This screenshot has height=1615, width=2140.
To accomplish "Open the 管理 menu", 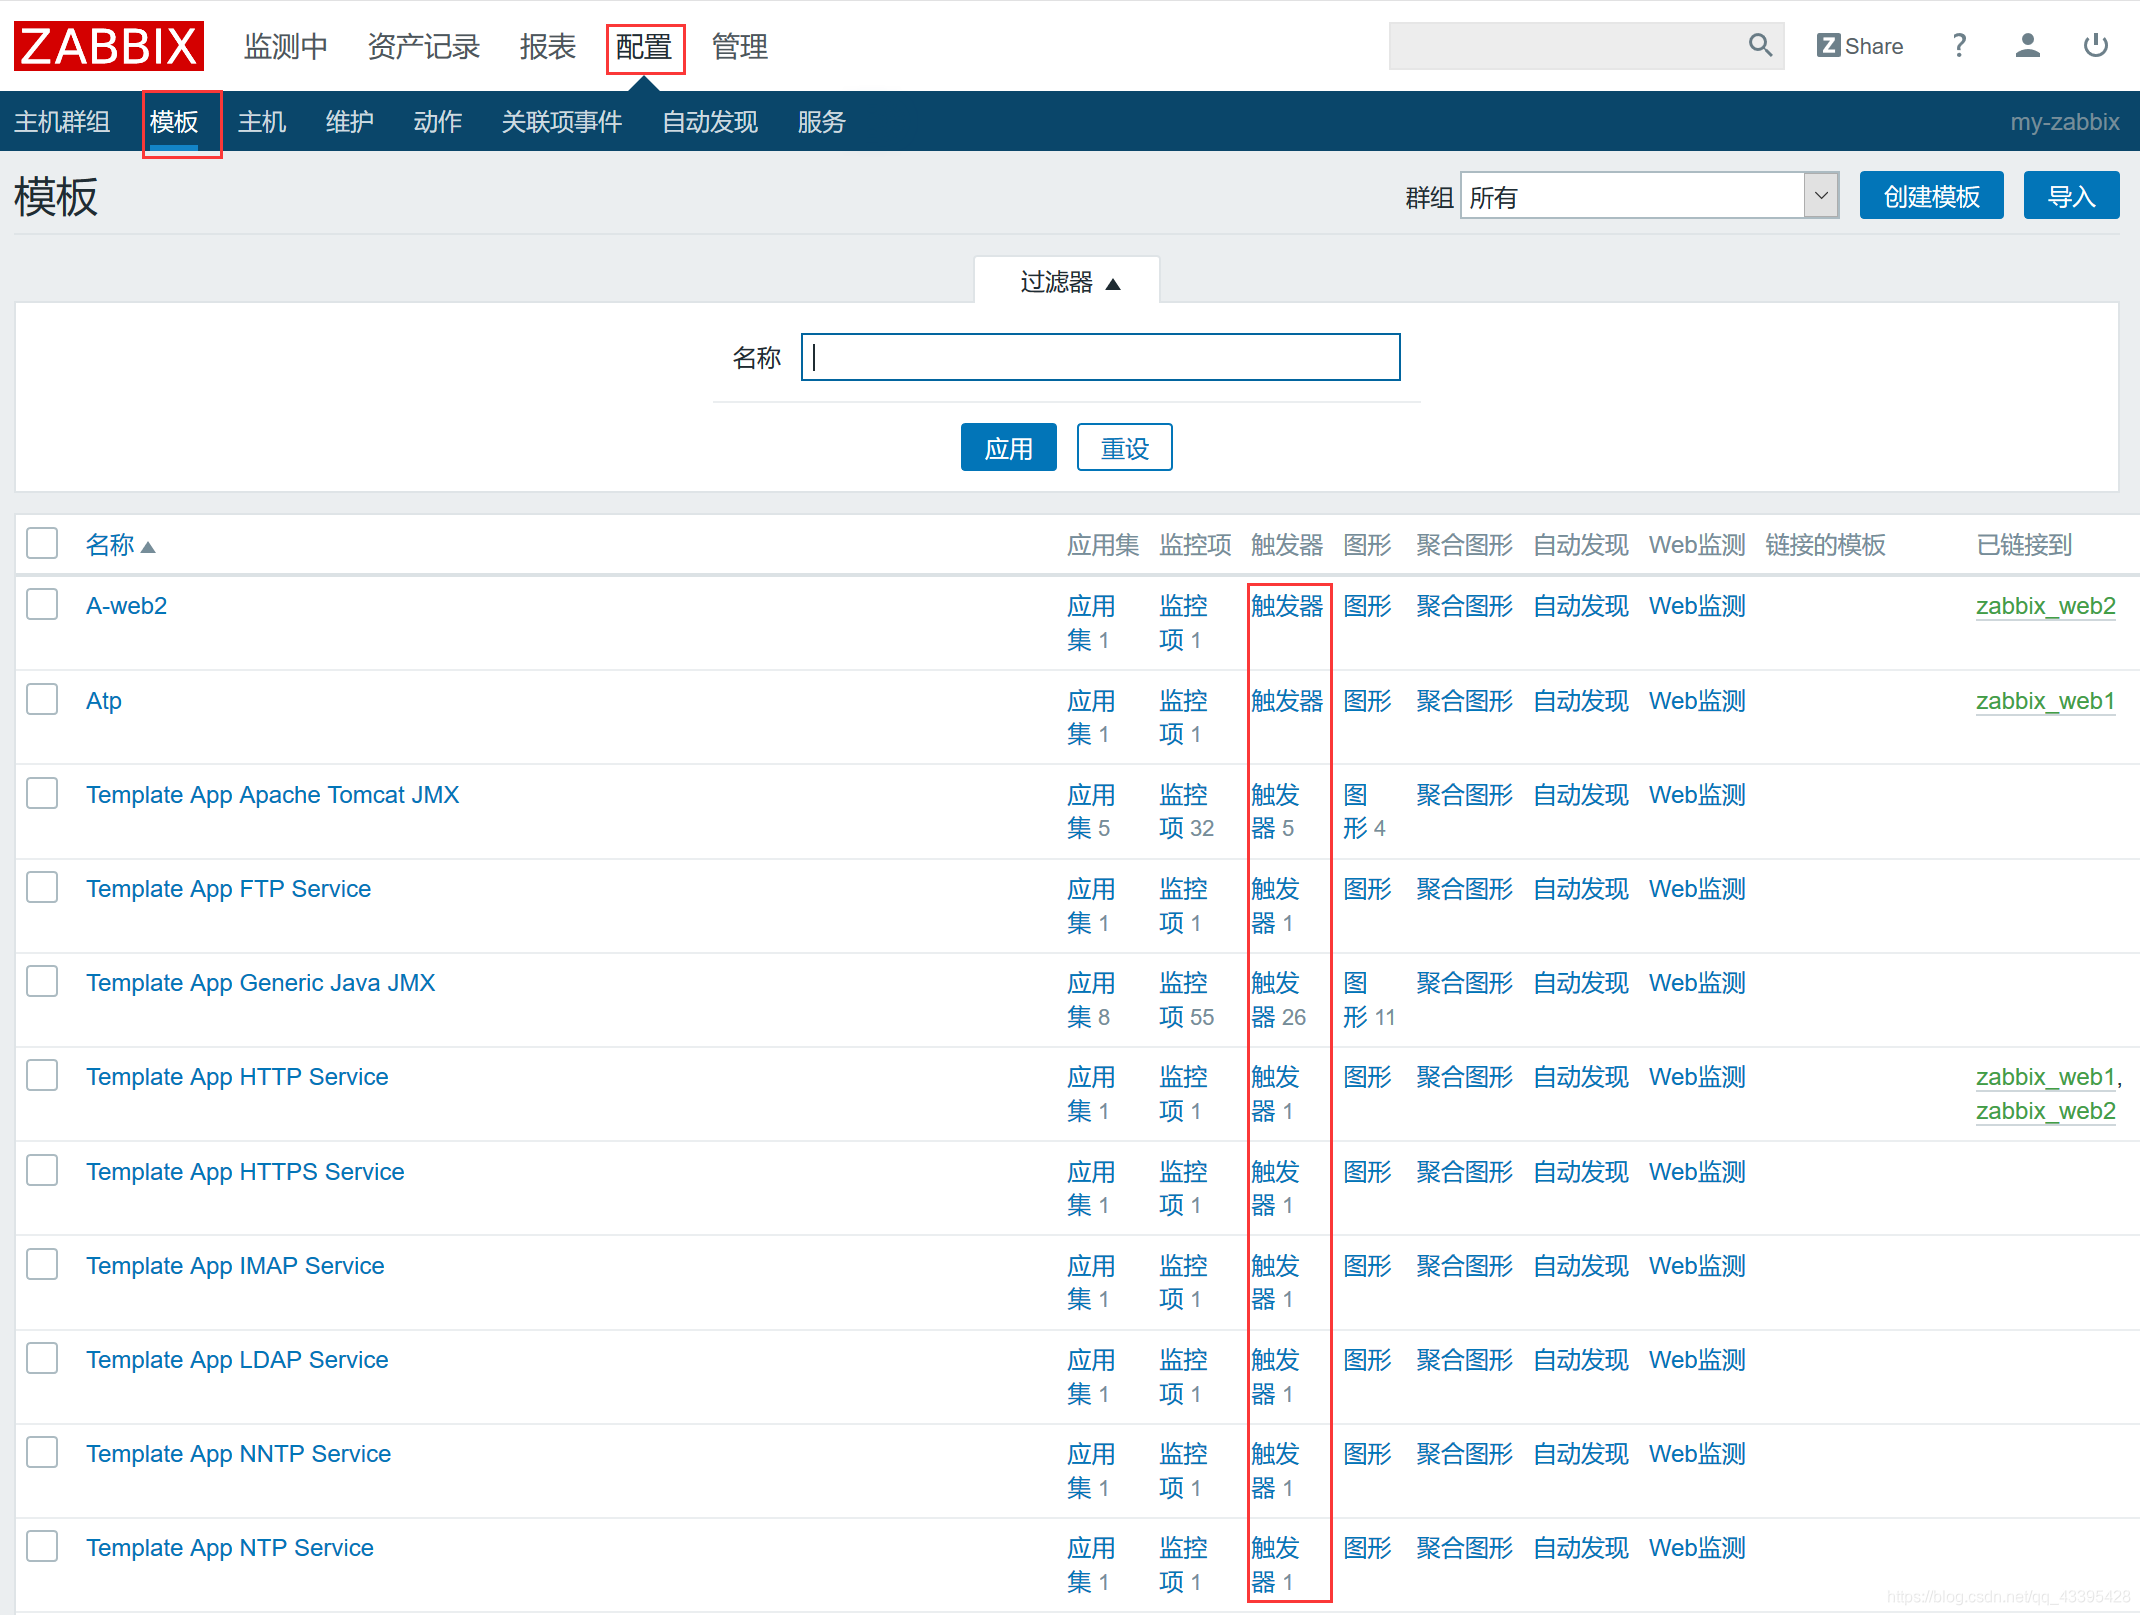I will [740, 46].
